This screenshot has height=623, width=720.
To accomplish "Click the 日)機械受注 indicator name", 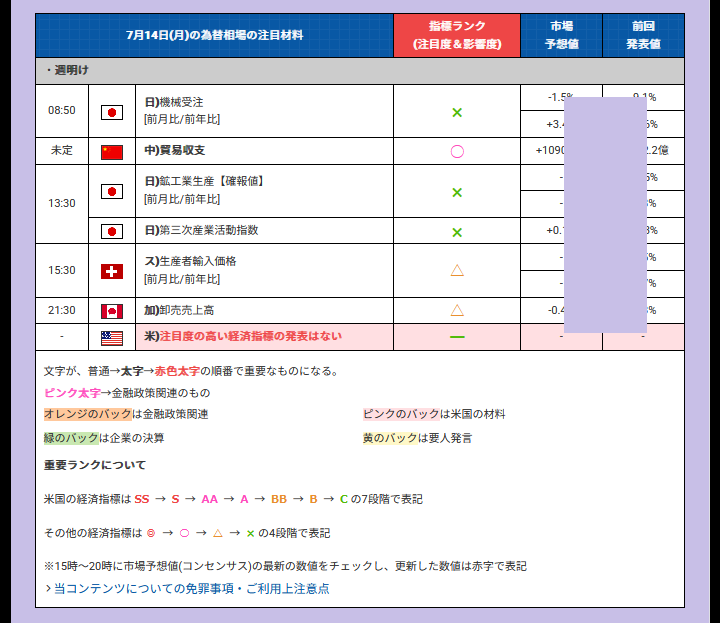I will pyautogui.click(x=174, y=102).
